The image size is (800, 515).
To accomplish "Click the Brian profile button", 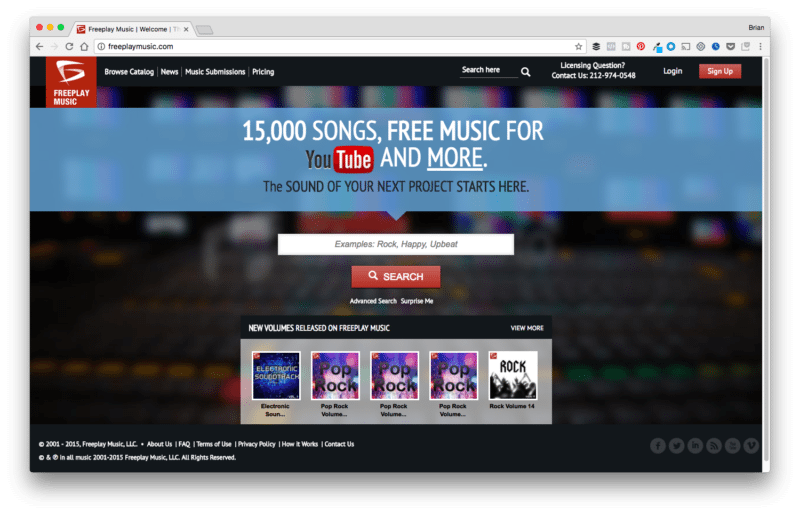I will (756, 28).
